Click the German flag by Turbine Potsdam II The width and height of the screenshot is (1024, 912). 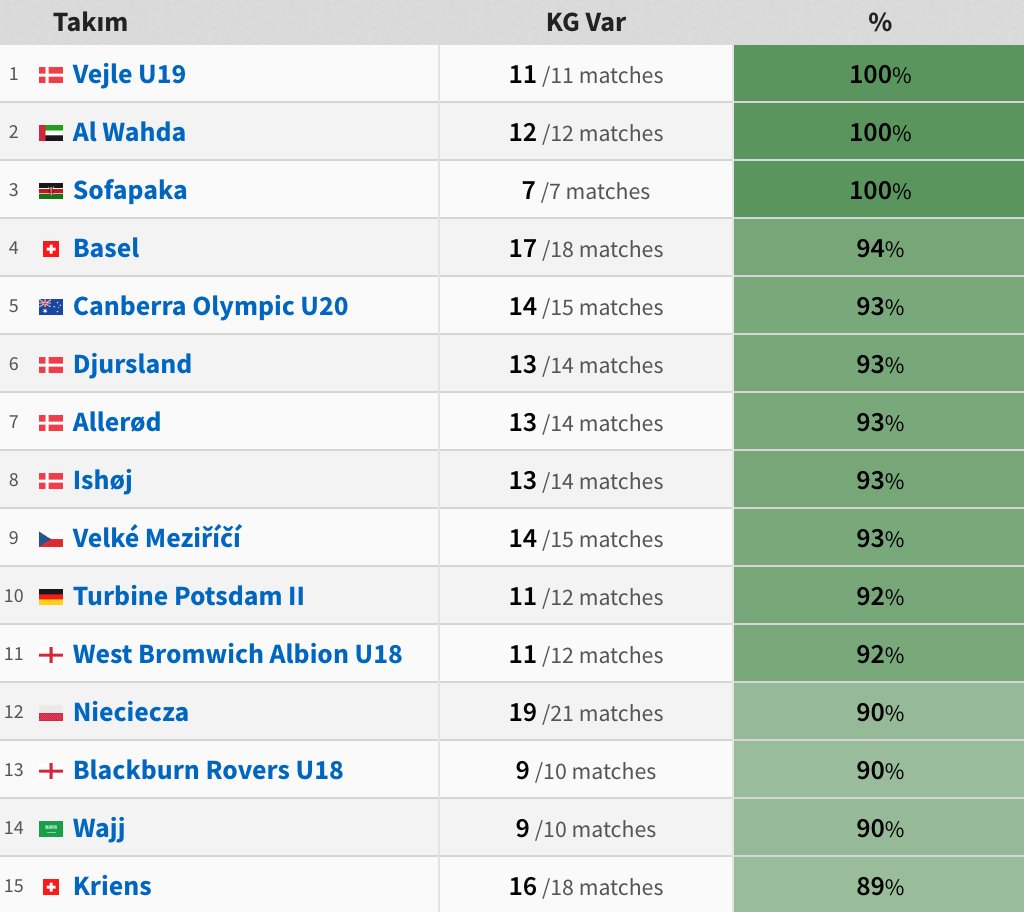51,597
